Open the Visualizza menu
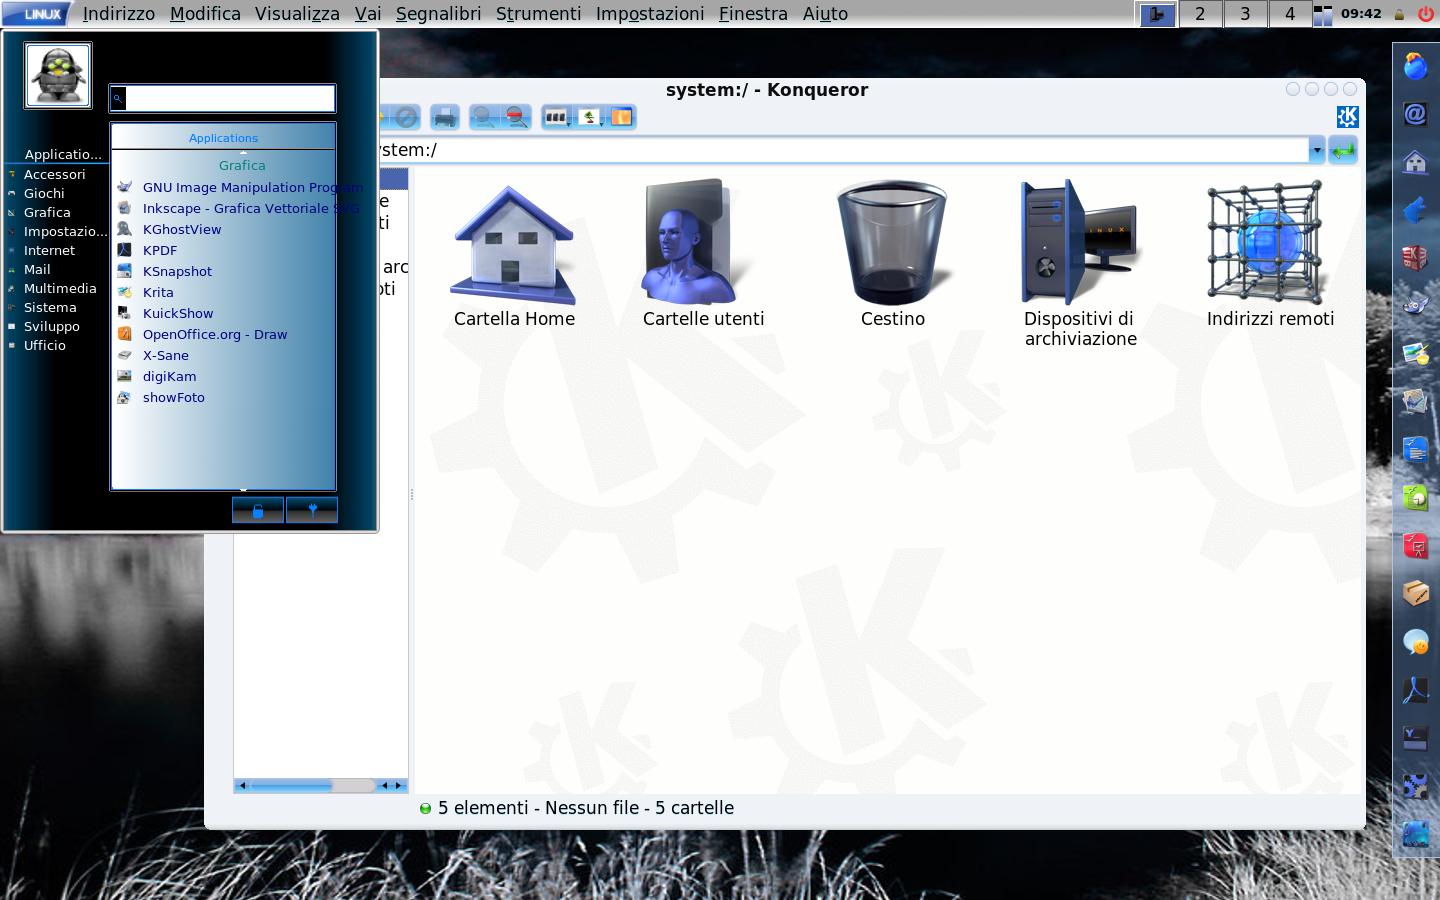 click(x=297, y=14)
